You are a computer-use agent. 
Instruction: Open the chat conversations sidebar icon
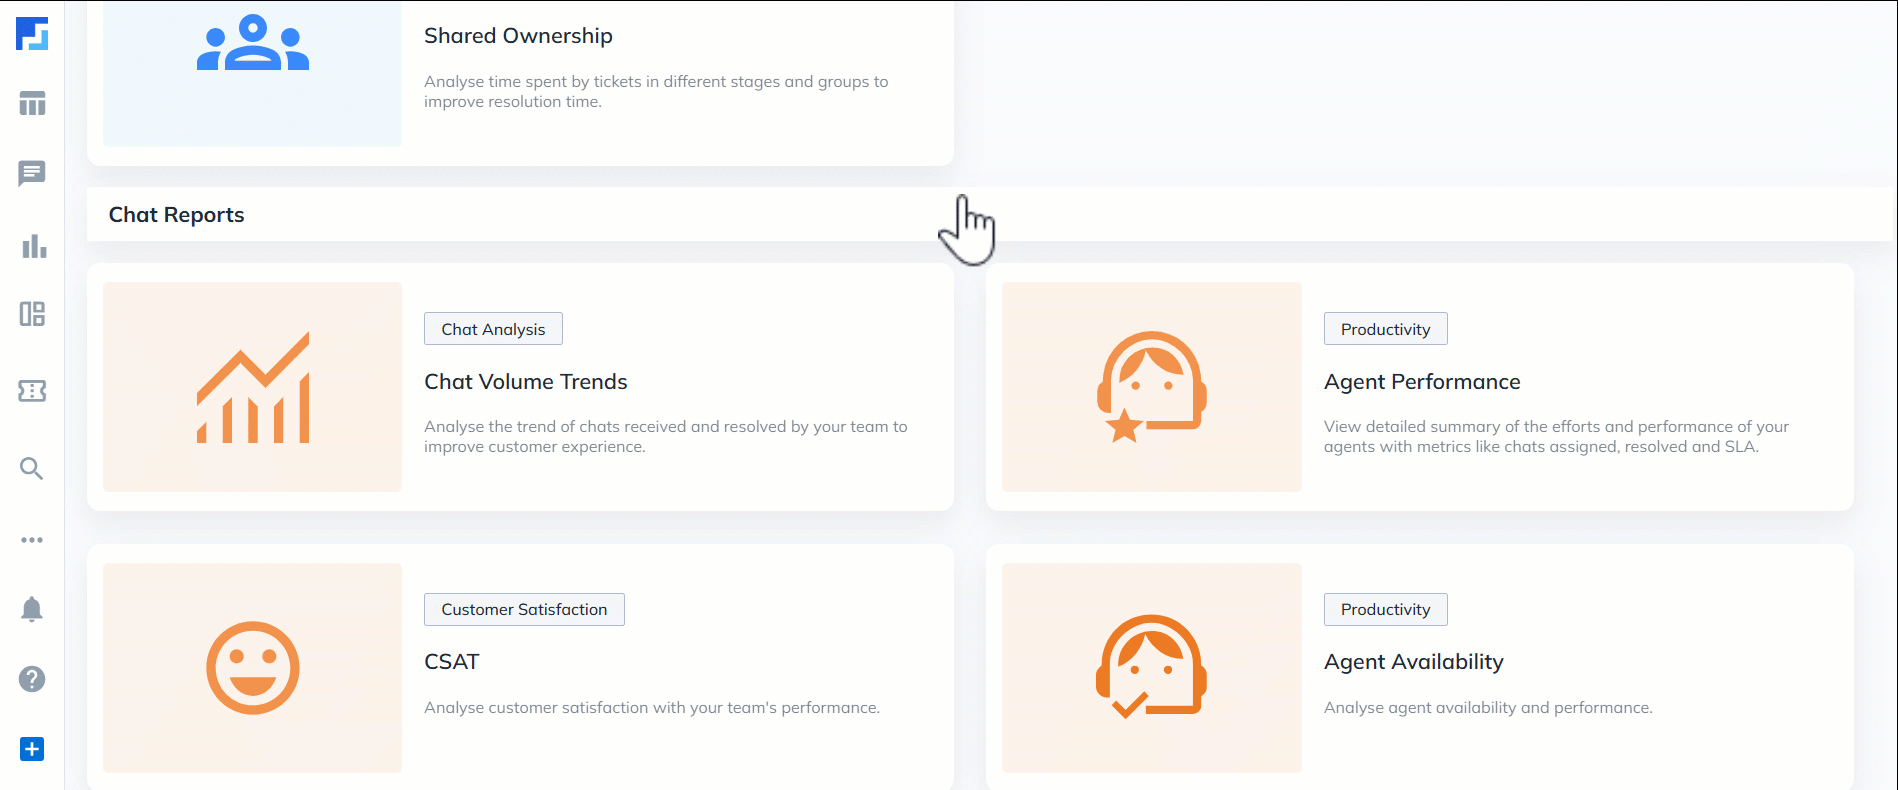point(32,173)
